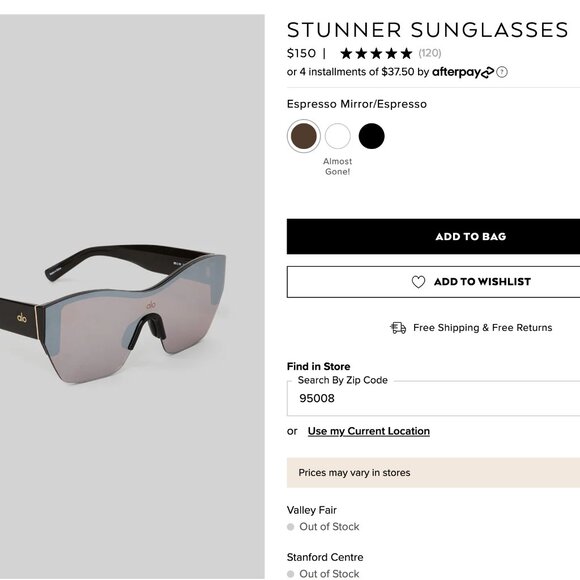Select the Stanford Centre store entry
580x580 pixels.
point(325,557)
